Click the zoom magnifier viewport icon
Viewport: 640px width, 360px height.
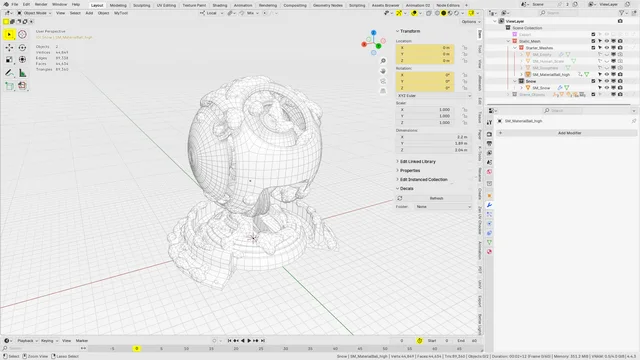(383, 61)
